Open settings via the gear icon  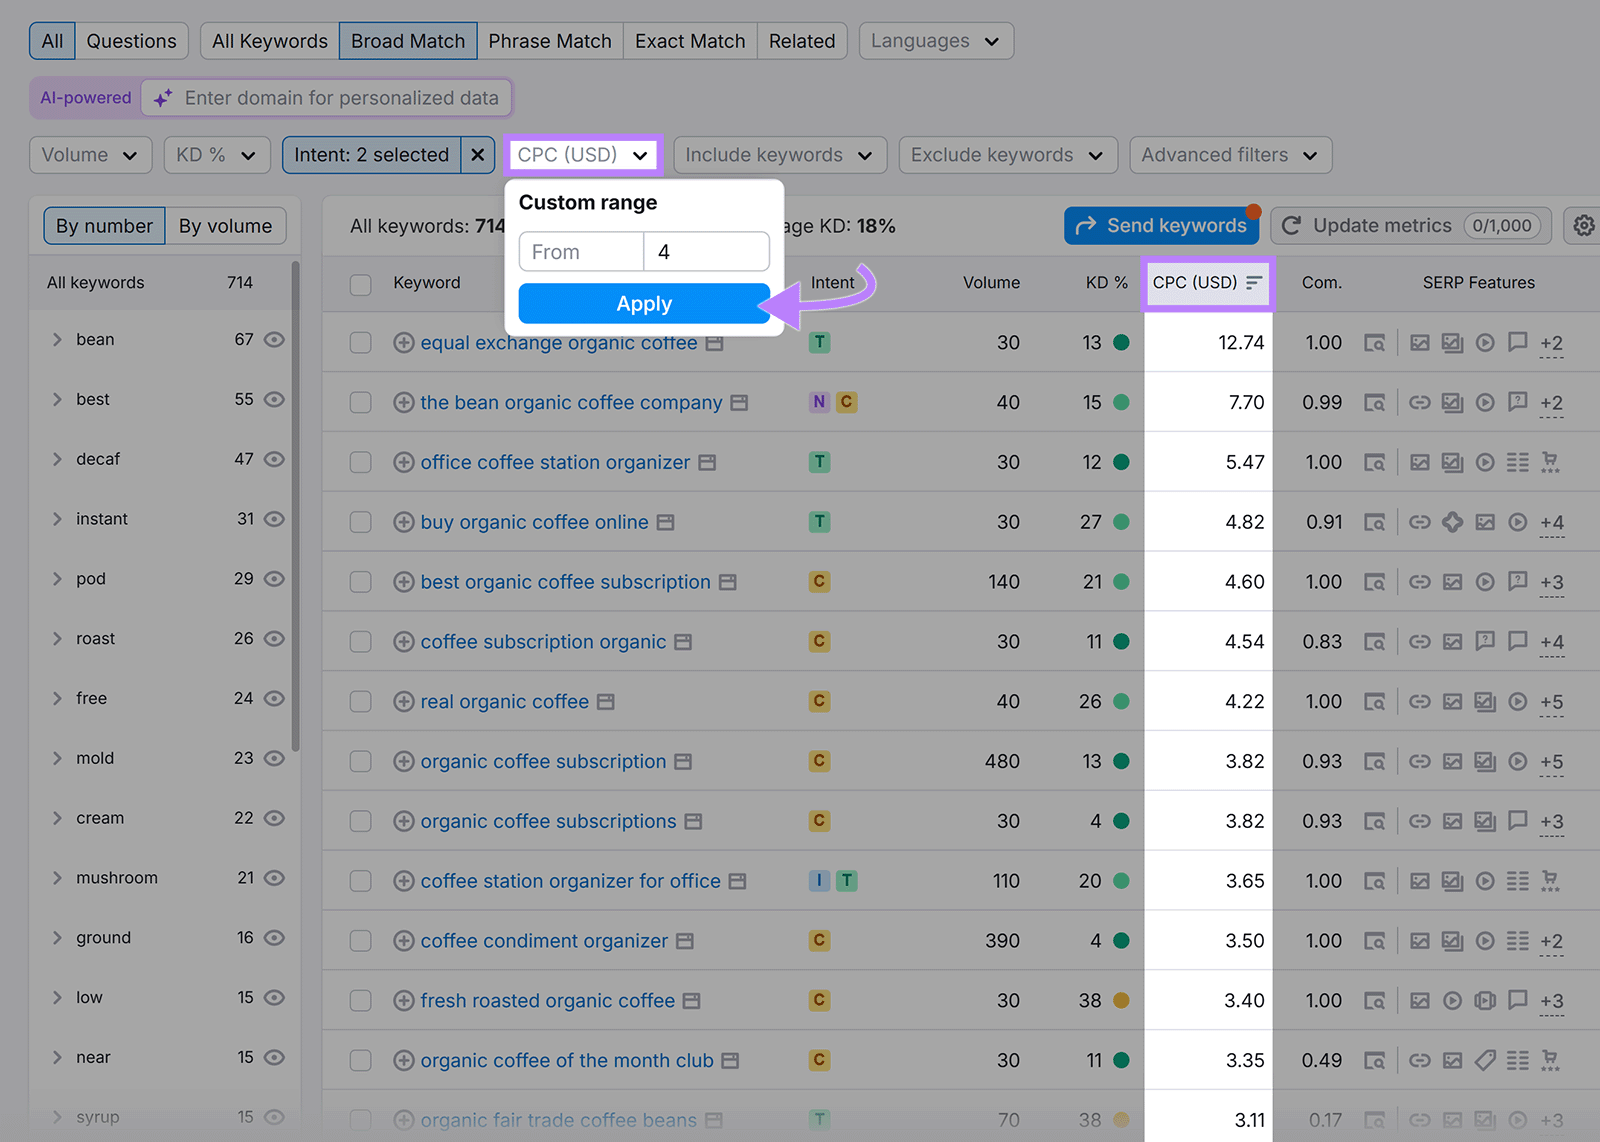click(1583, 225)
